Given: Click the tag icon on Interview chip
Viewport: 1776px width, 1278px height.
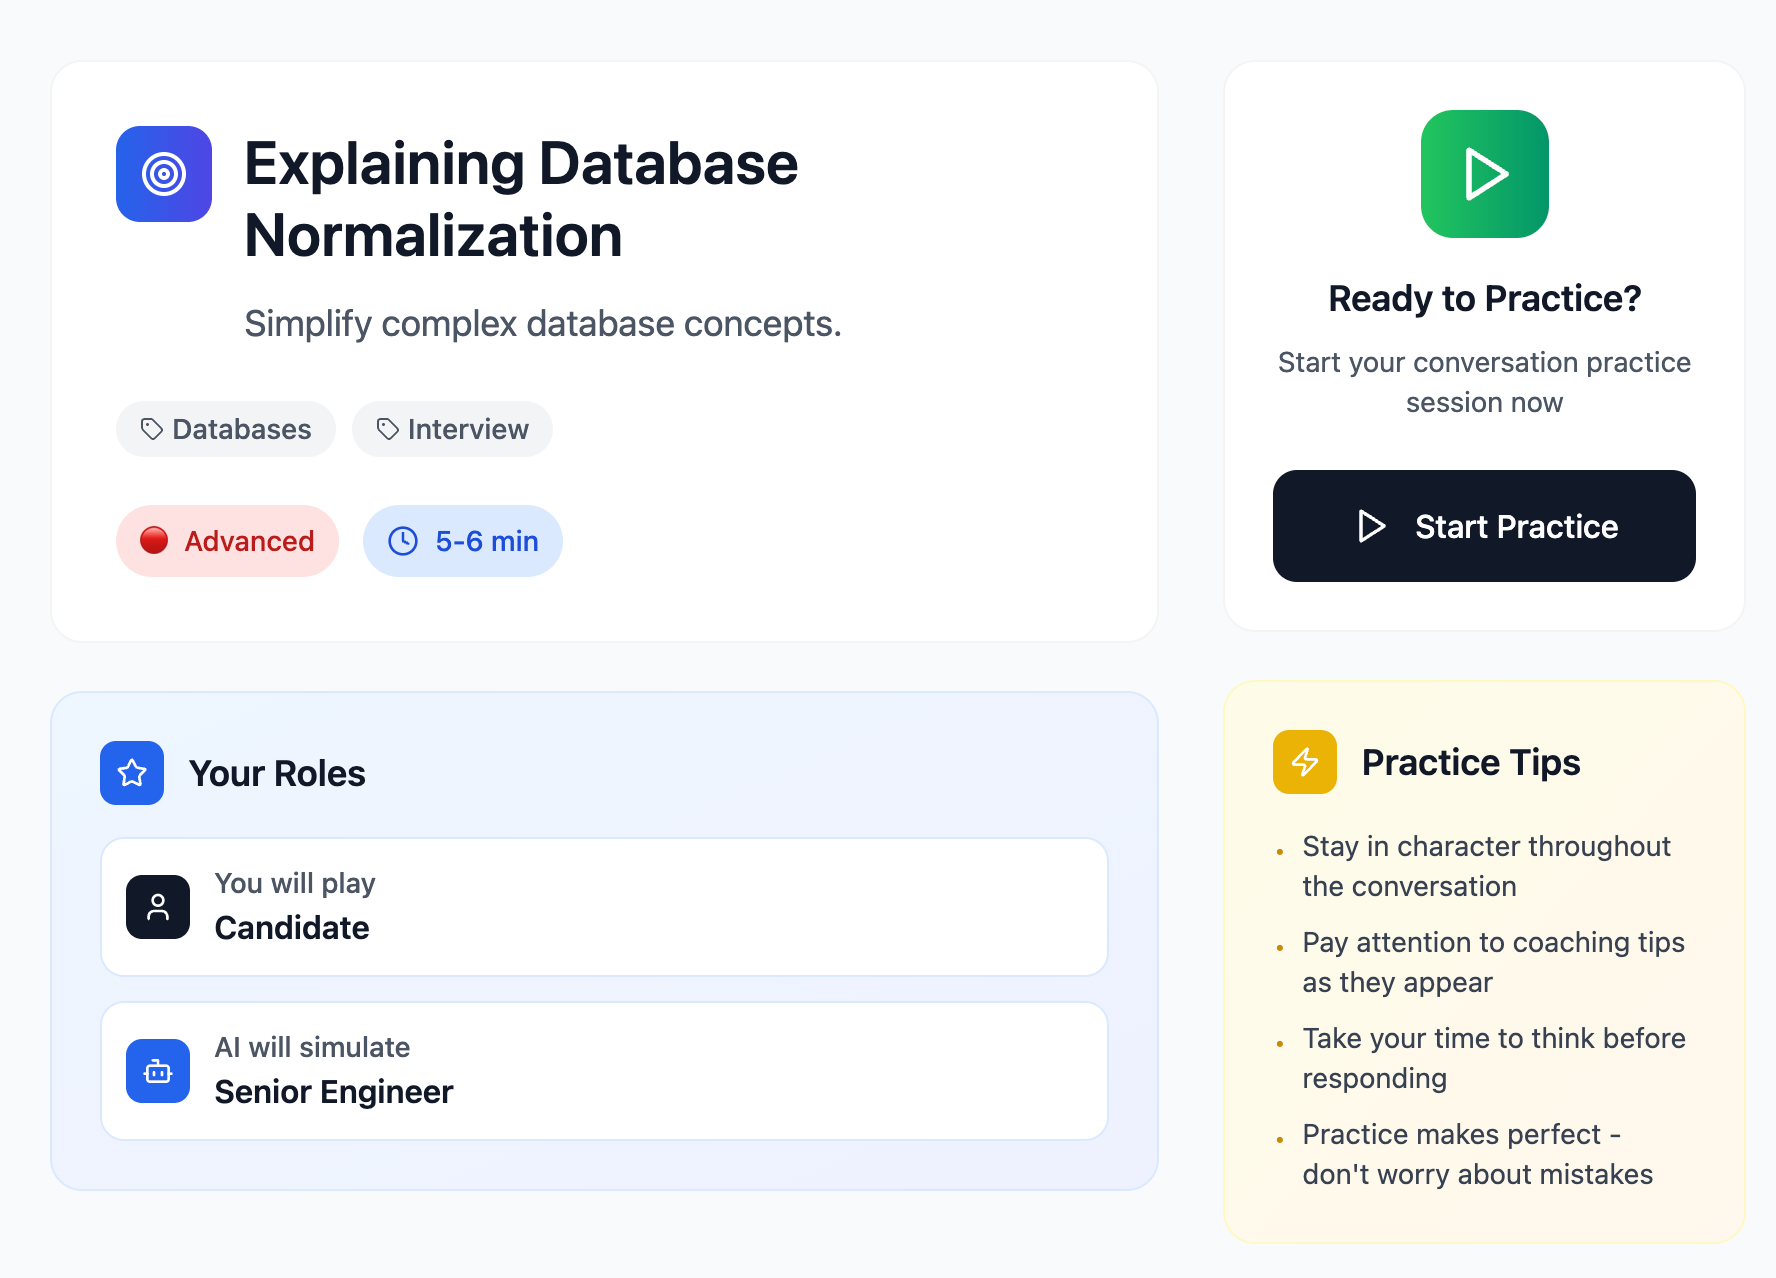Looking at the screenshot, I should coord(388,429).
